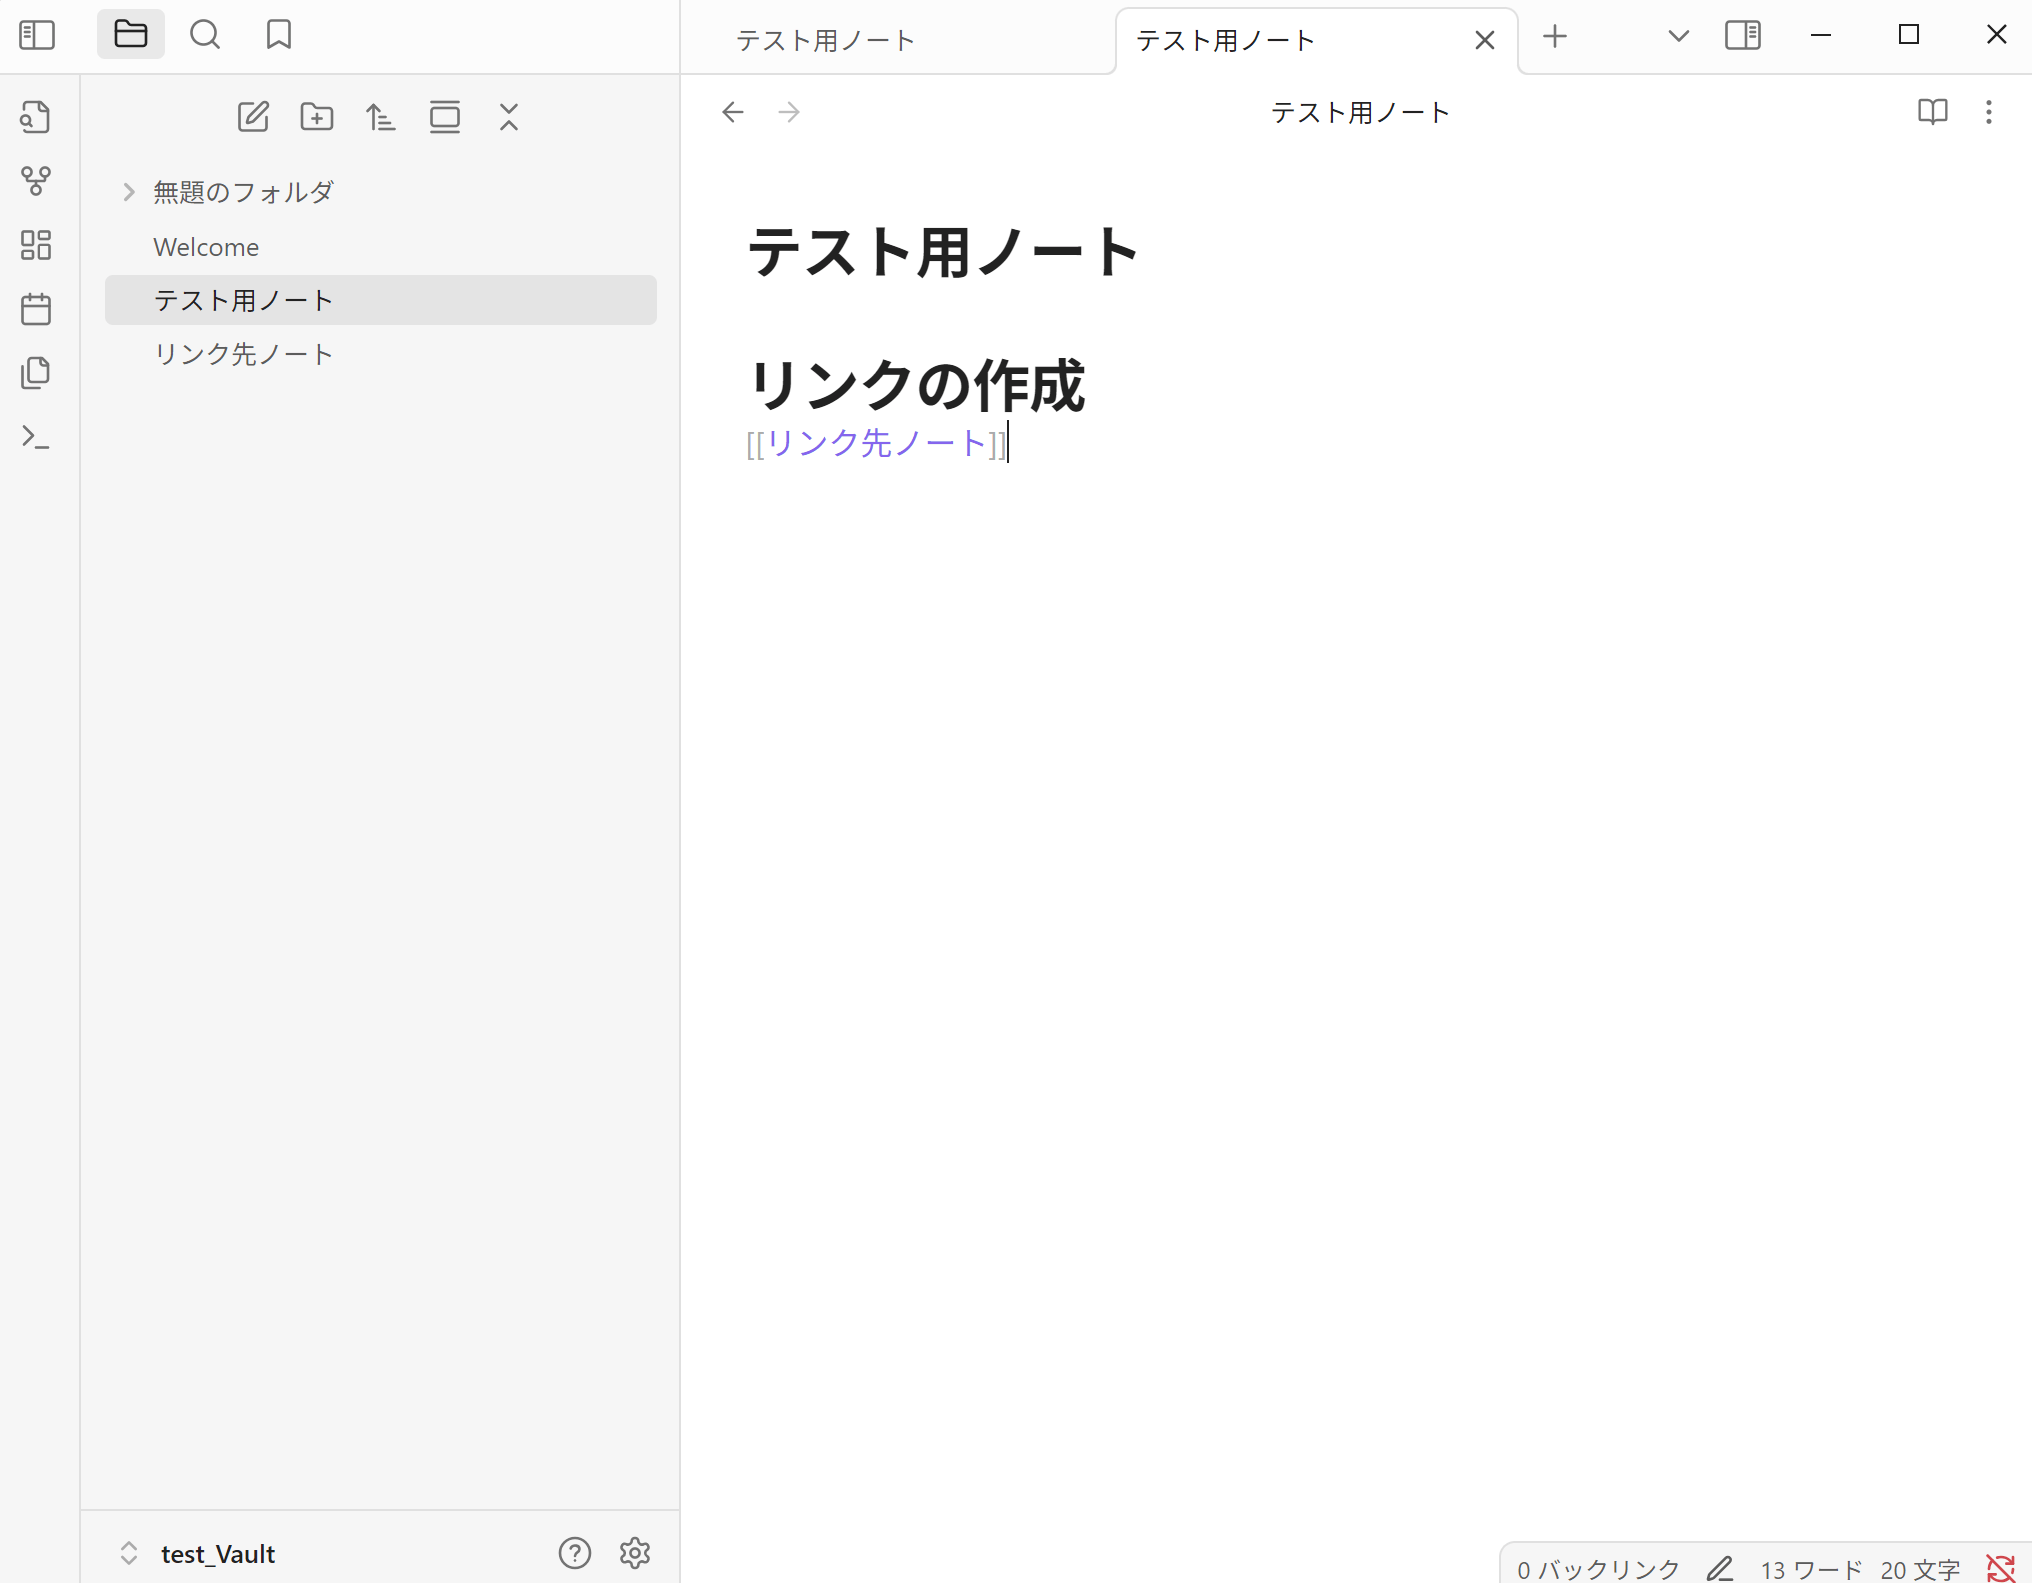
Task: Close the active テスト用ノート tab
Action: [x=1485, y=40]
